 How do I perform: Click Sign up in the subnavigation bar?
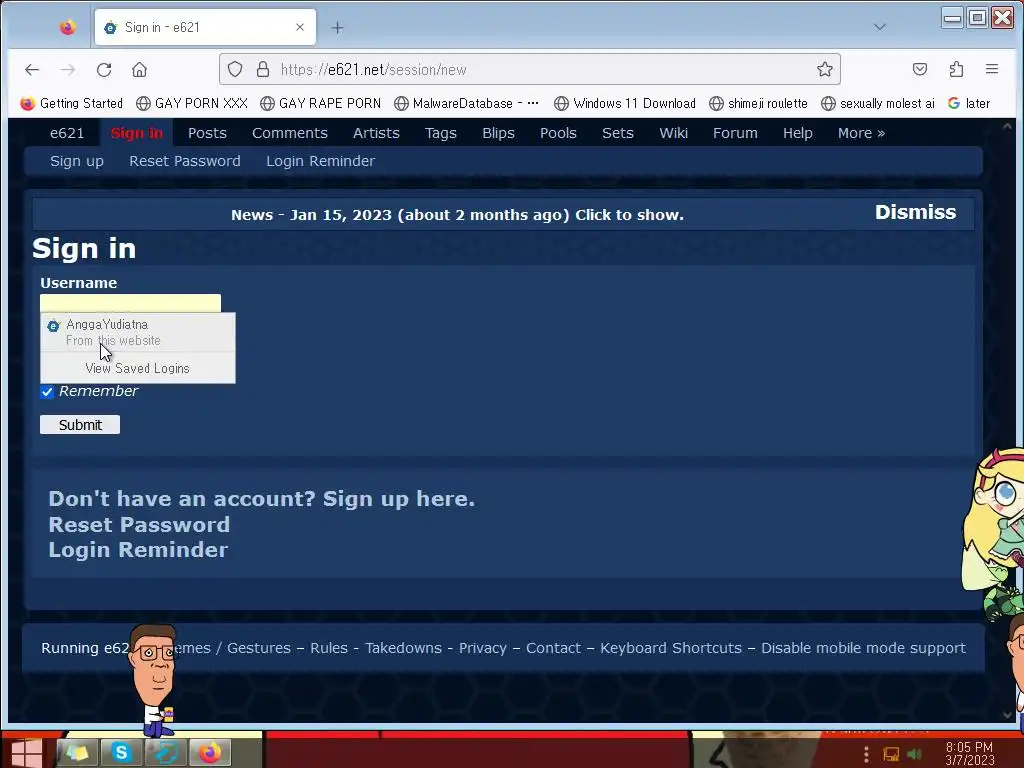point(76,161)
